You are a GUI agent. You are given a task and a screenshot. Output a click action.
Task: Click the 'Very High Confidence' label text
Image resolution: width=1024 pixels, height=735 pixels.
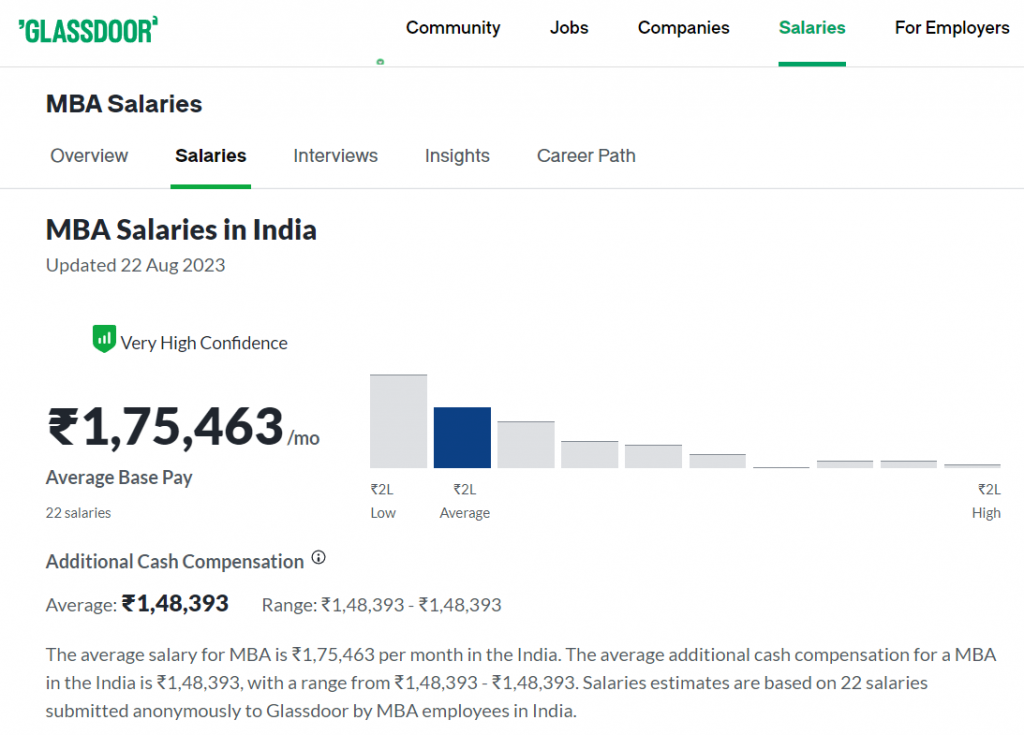point(204,343)
